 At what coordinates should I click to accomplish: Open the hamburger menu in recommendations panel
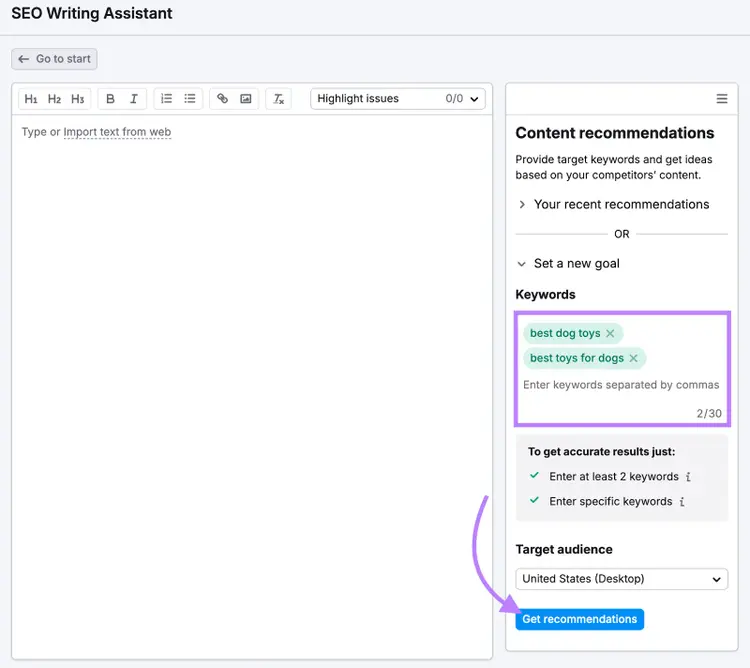coord(722,99)
